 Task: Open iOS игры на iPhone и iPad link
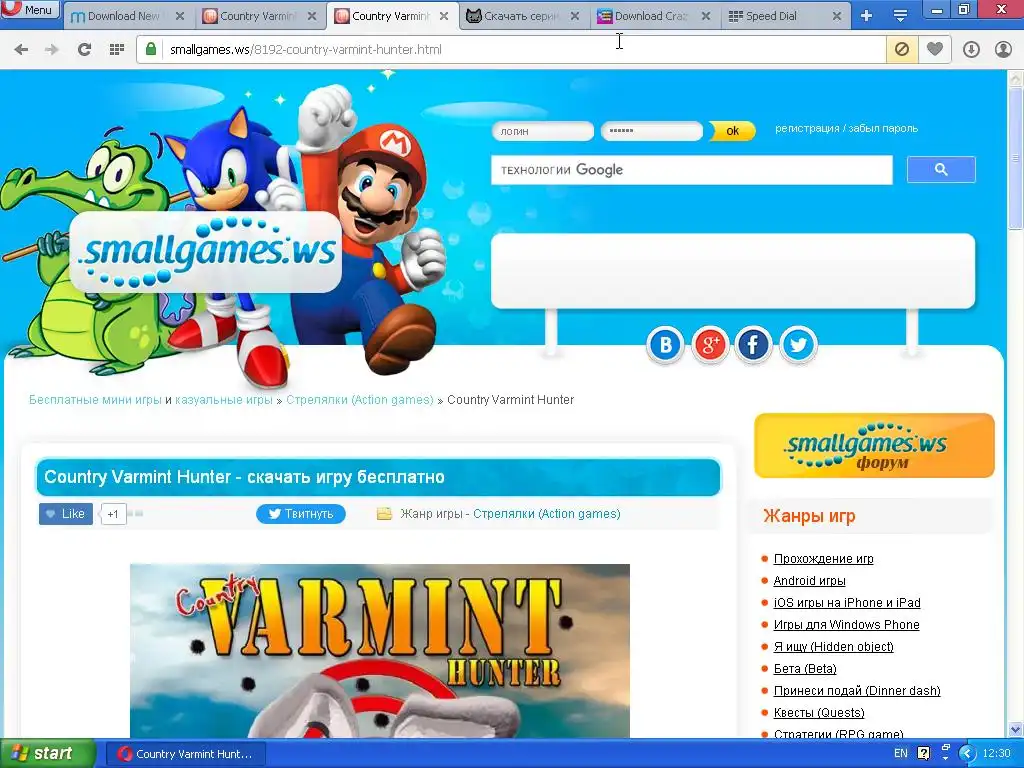click(847, 603)
